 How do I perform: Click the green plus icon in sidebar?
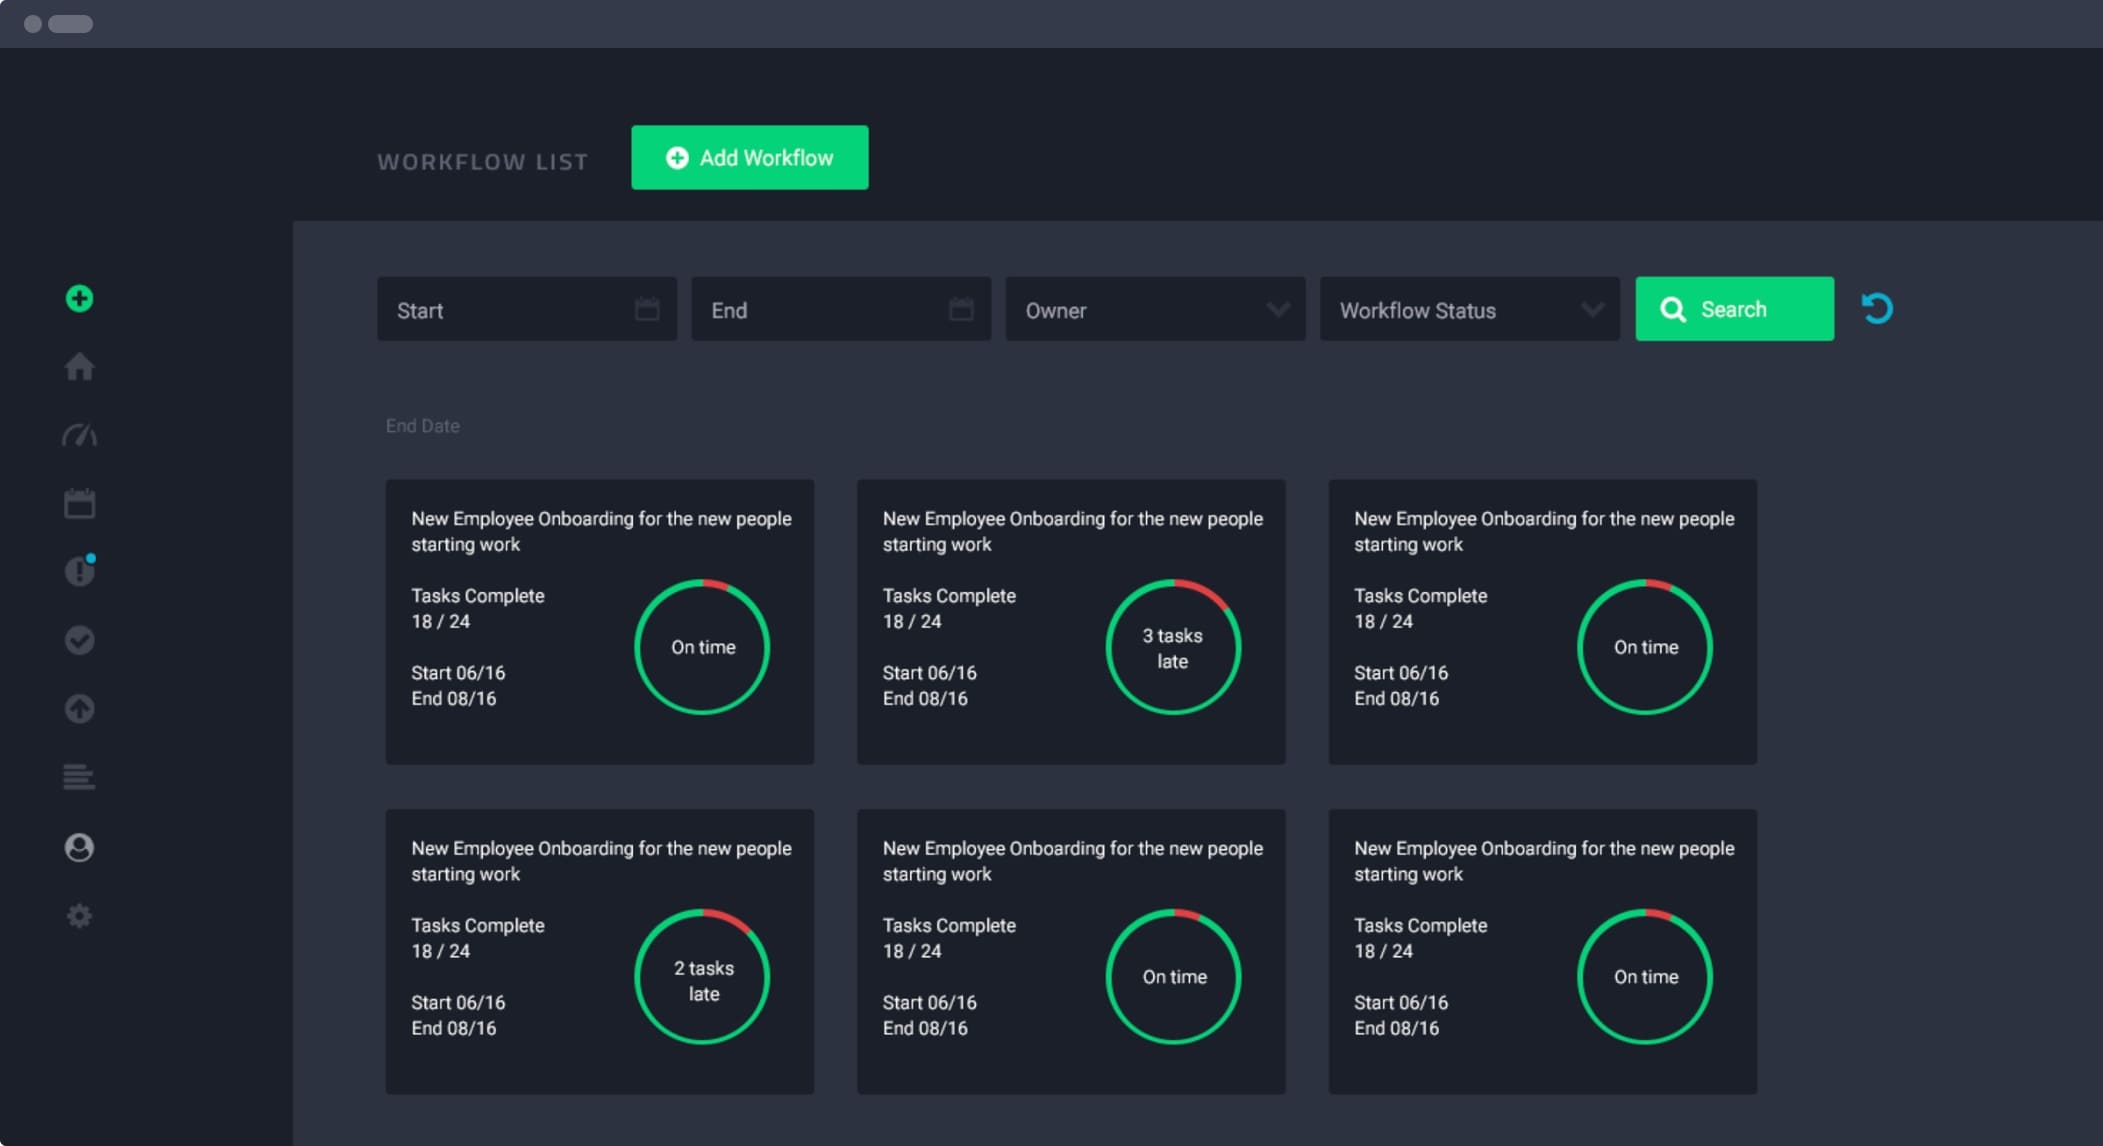point(79,298)
